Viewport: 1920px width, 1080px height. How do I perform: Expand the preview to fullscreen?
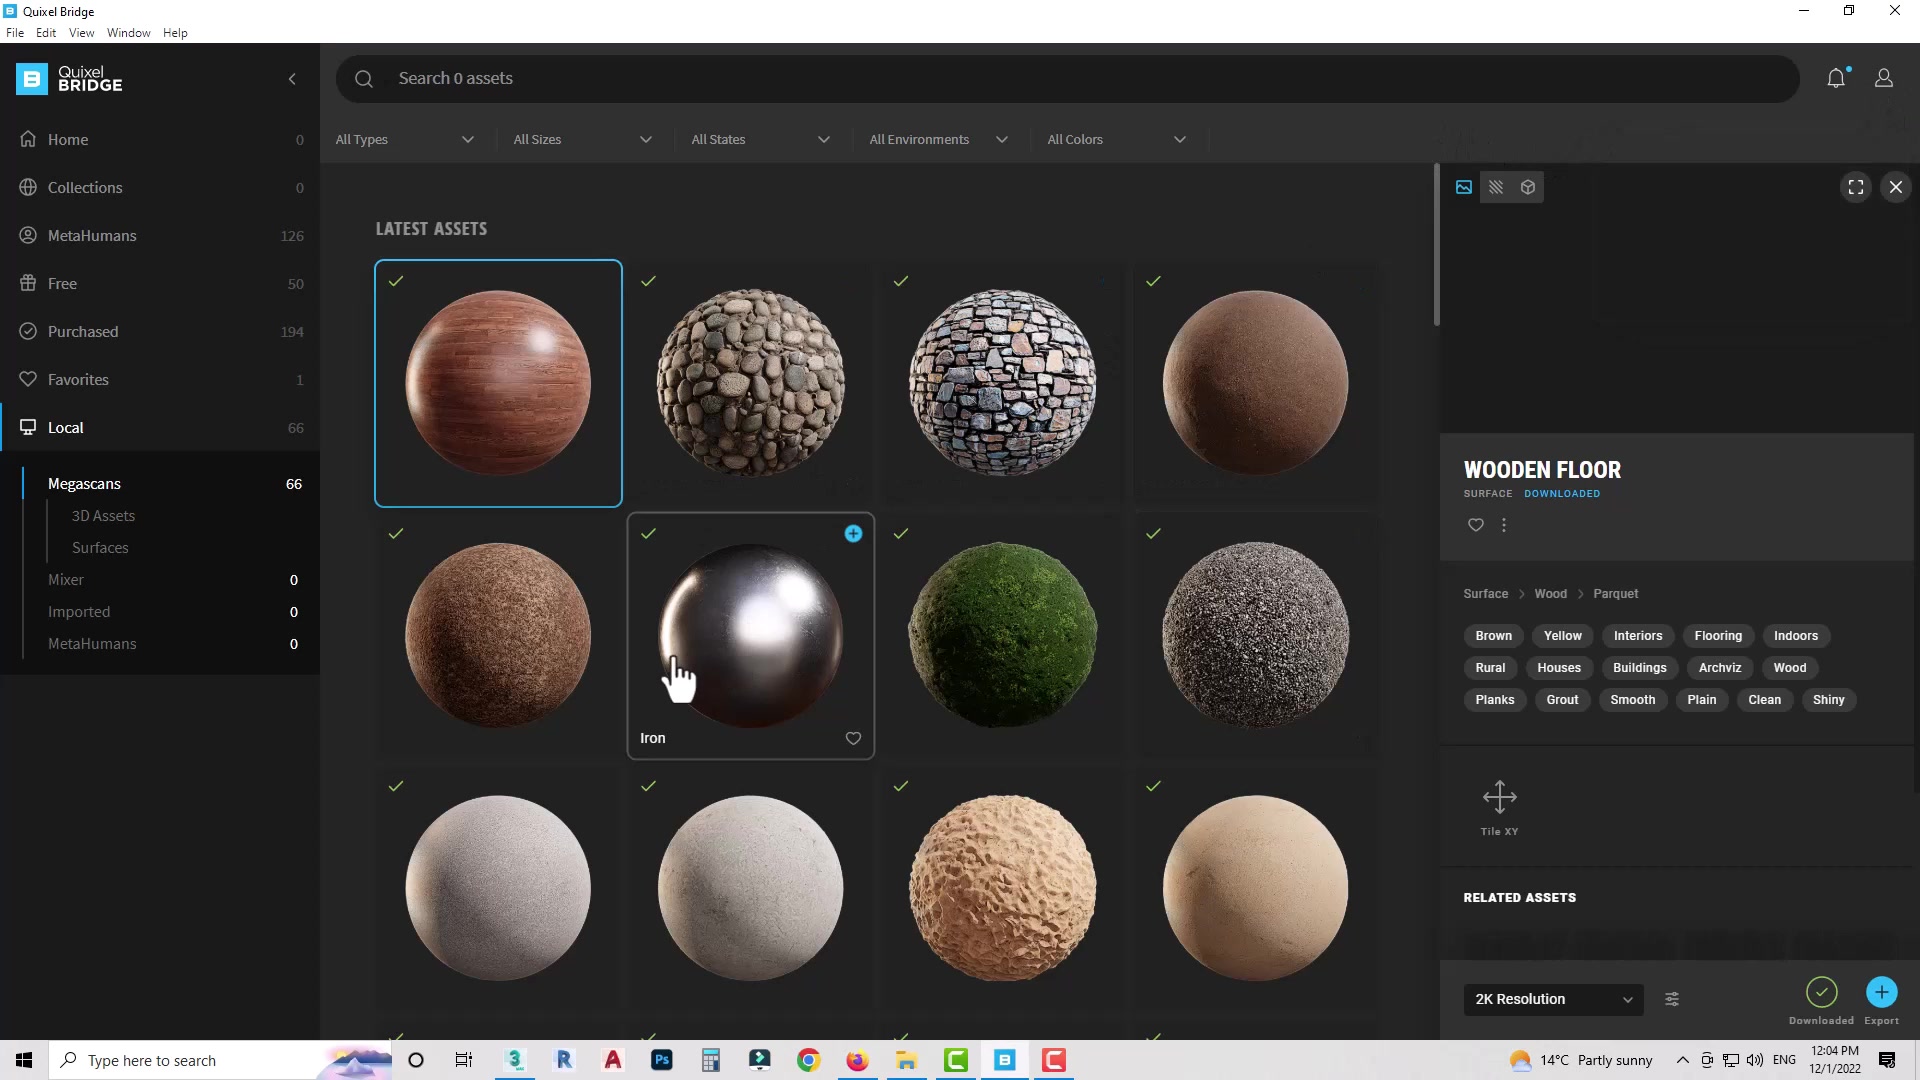tap(1856, 187)
